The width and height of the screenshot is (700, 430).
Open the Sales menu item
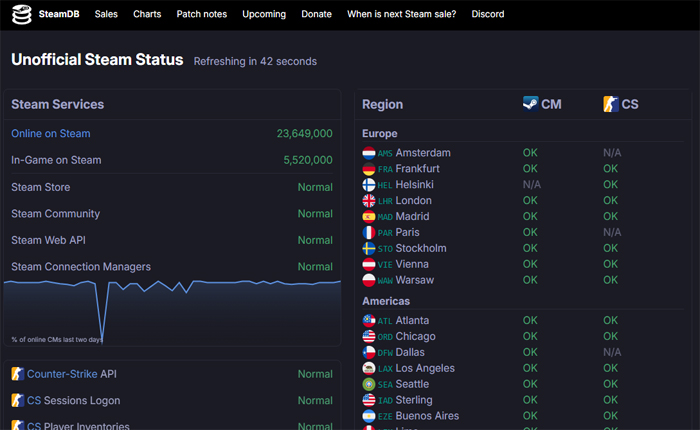pyautogui.click(x=106, y=14)
